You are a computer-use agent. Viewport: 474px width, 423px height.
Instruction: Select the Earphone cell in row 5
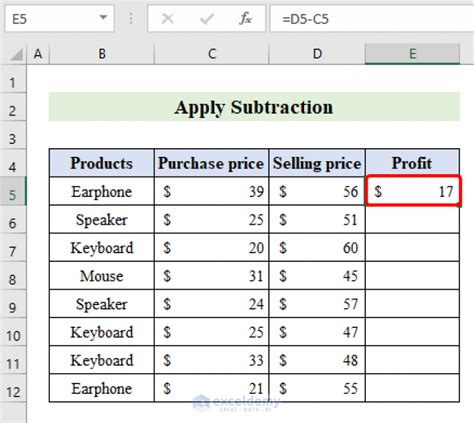(x=102, y=191)
